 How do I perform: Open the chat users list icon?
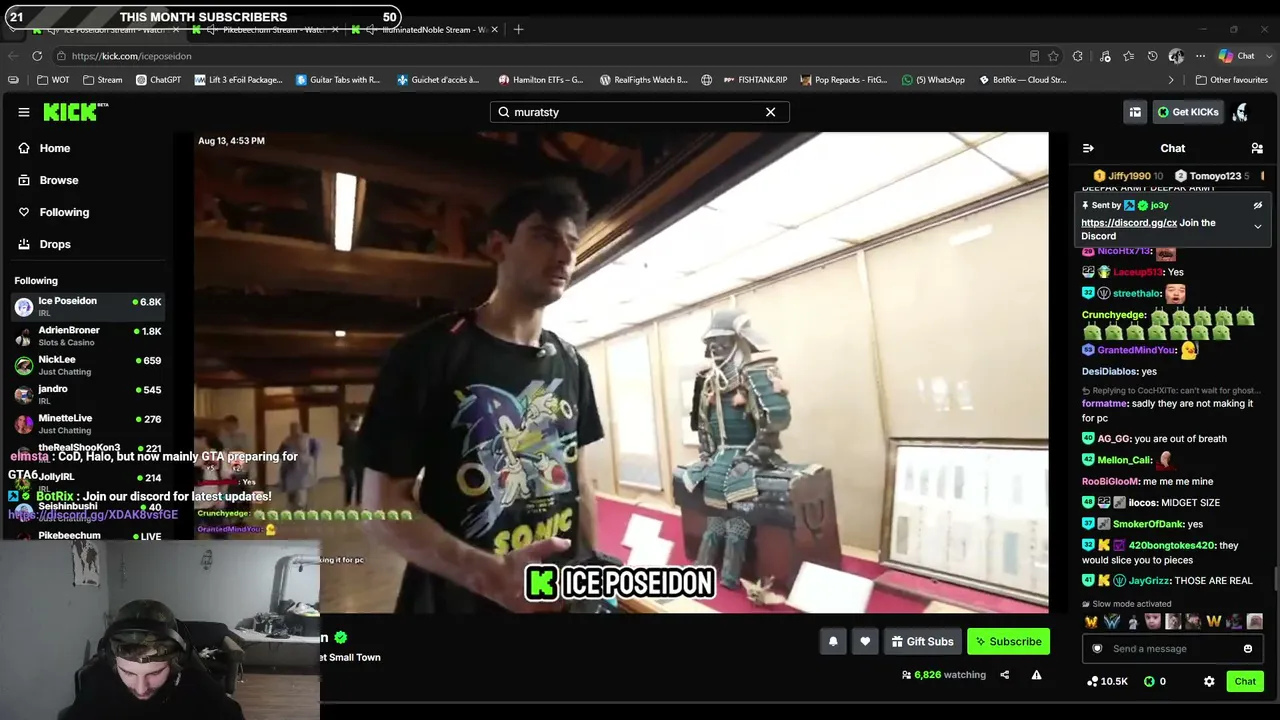coord(1257,148)
